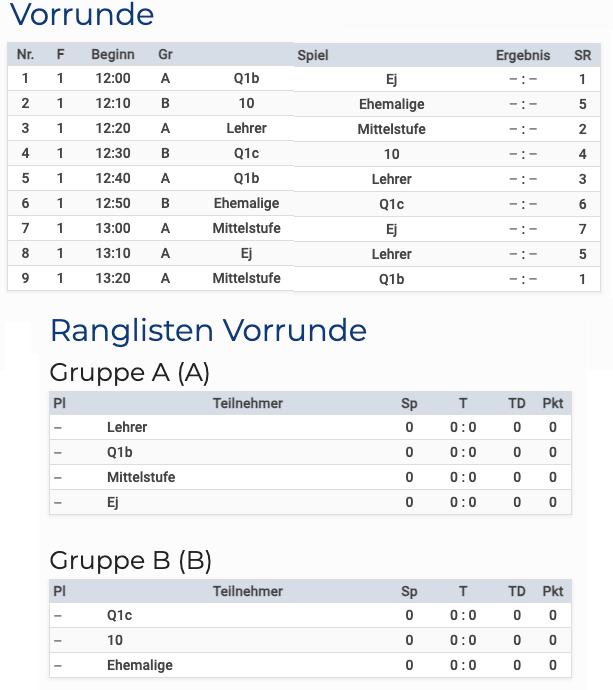Screen dimensions: 613x690
Task: Click 'Q1c' in the Gruppe B ranking
Action: coord(120,616)
